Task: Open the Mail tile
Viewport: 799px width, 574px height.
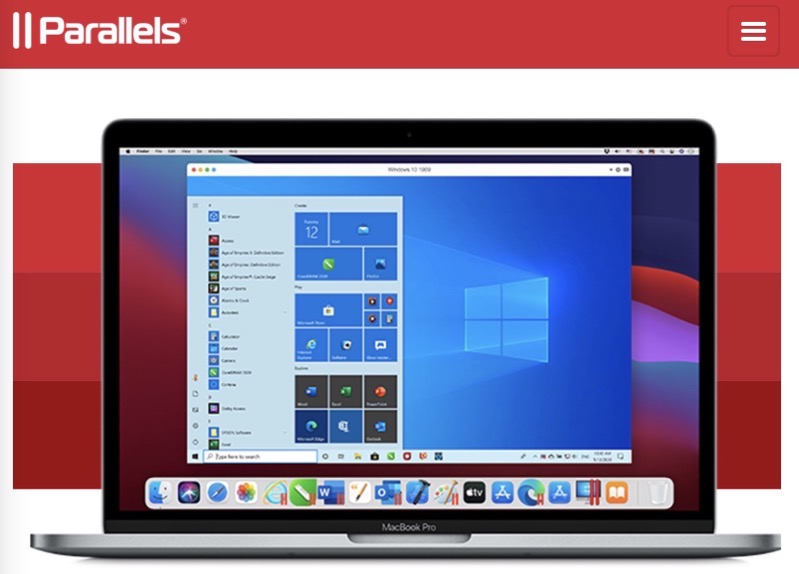Action: tap(363, 229)
